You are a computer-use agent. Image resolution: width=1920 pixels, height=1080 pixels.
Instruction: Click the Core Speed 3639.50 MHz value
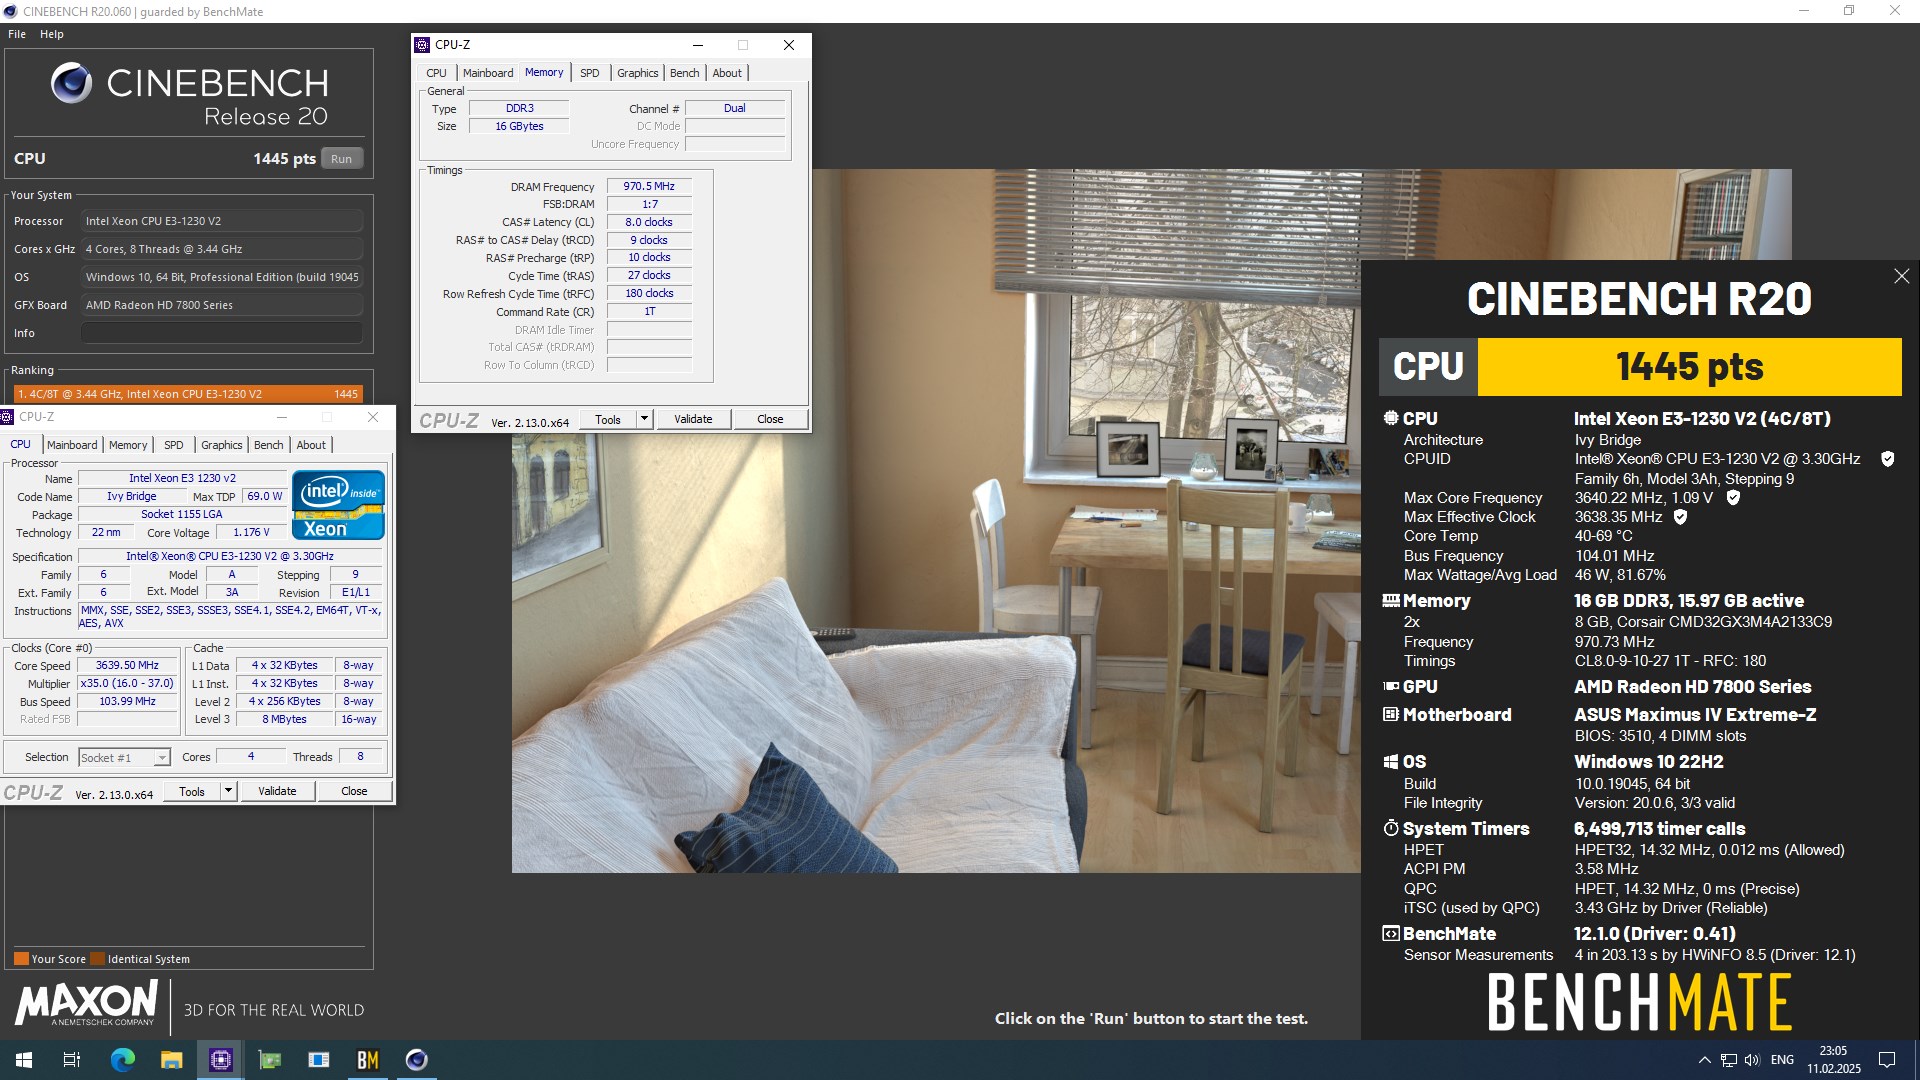point(127,666)
